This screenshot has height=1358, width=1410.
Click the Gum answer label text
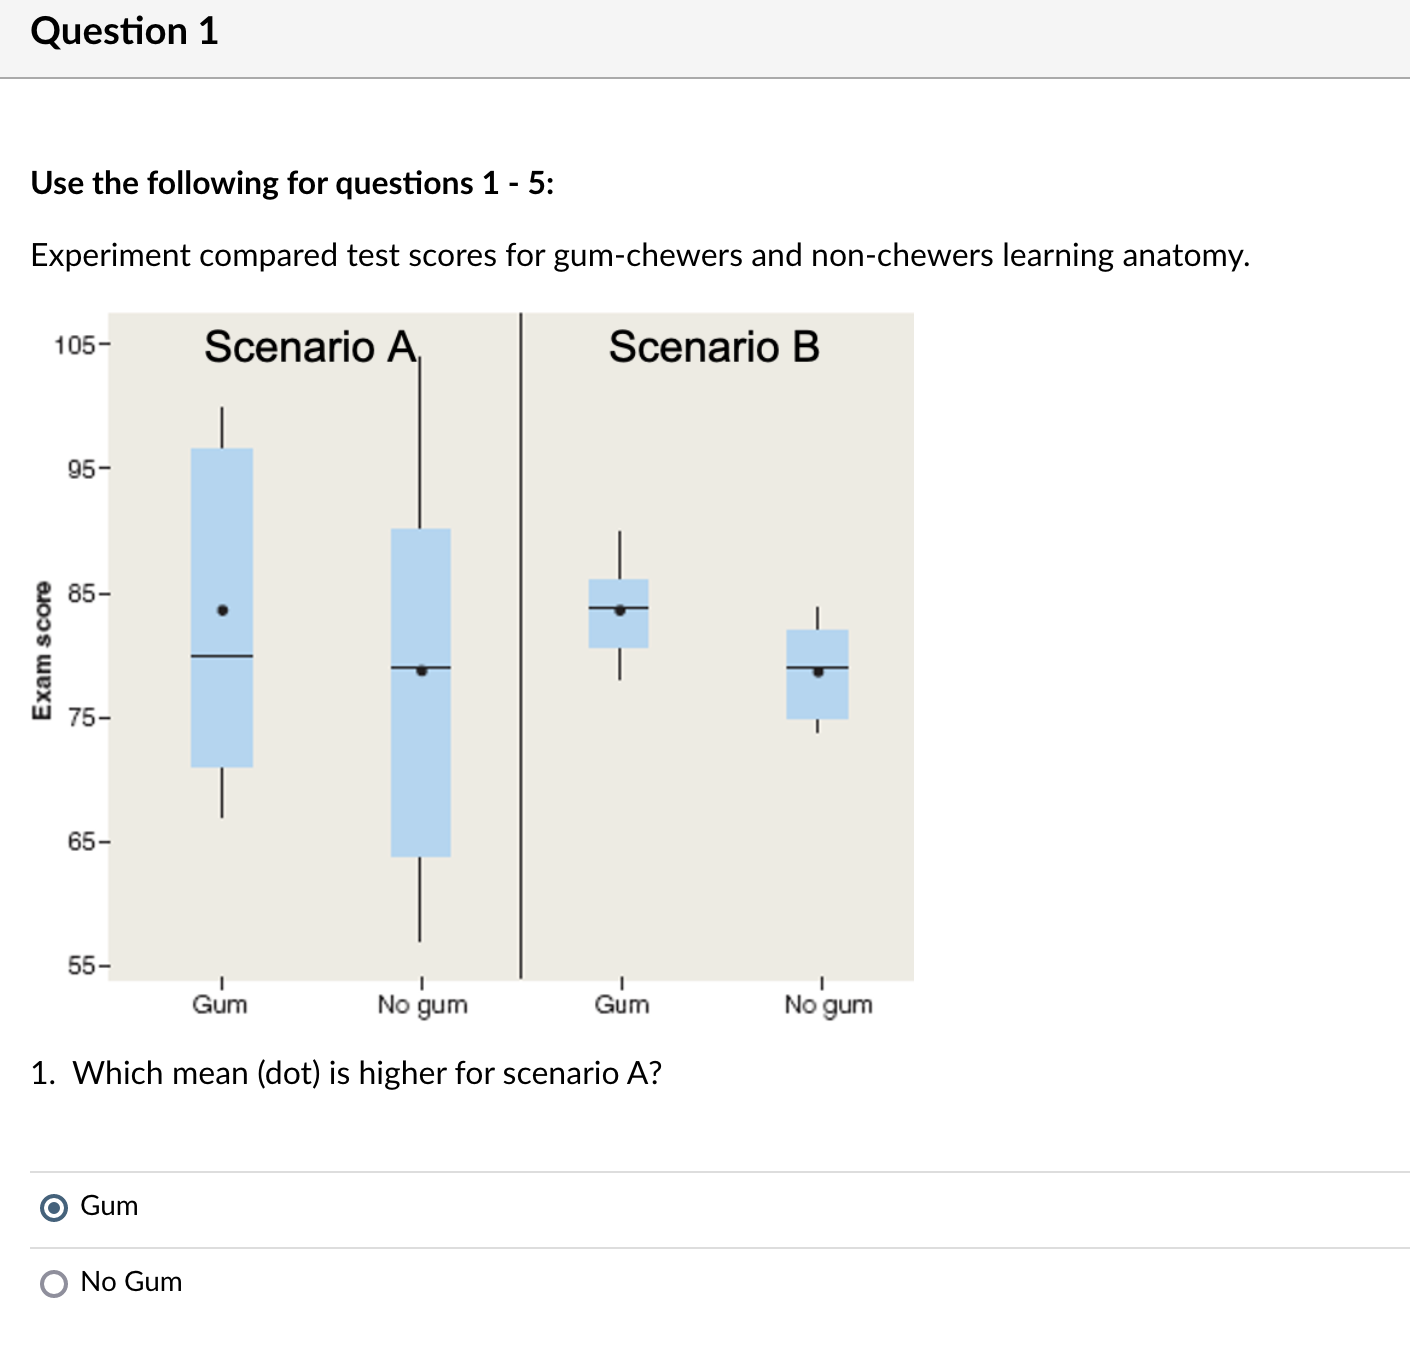109,1206
